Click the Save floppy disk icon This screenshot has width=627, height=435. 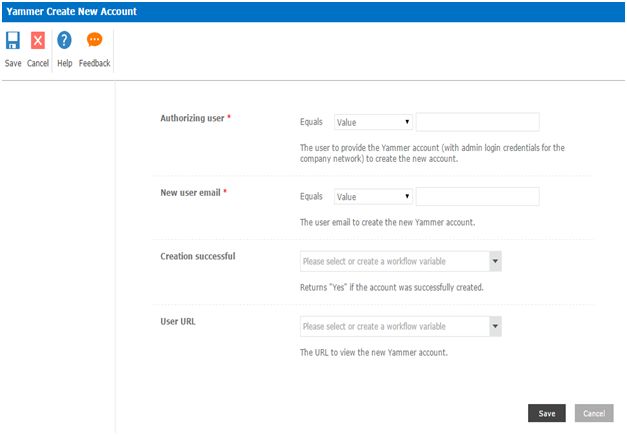coord(13,41)
